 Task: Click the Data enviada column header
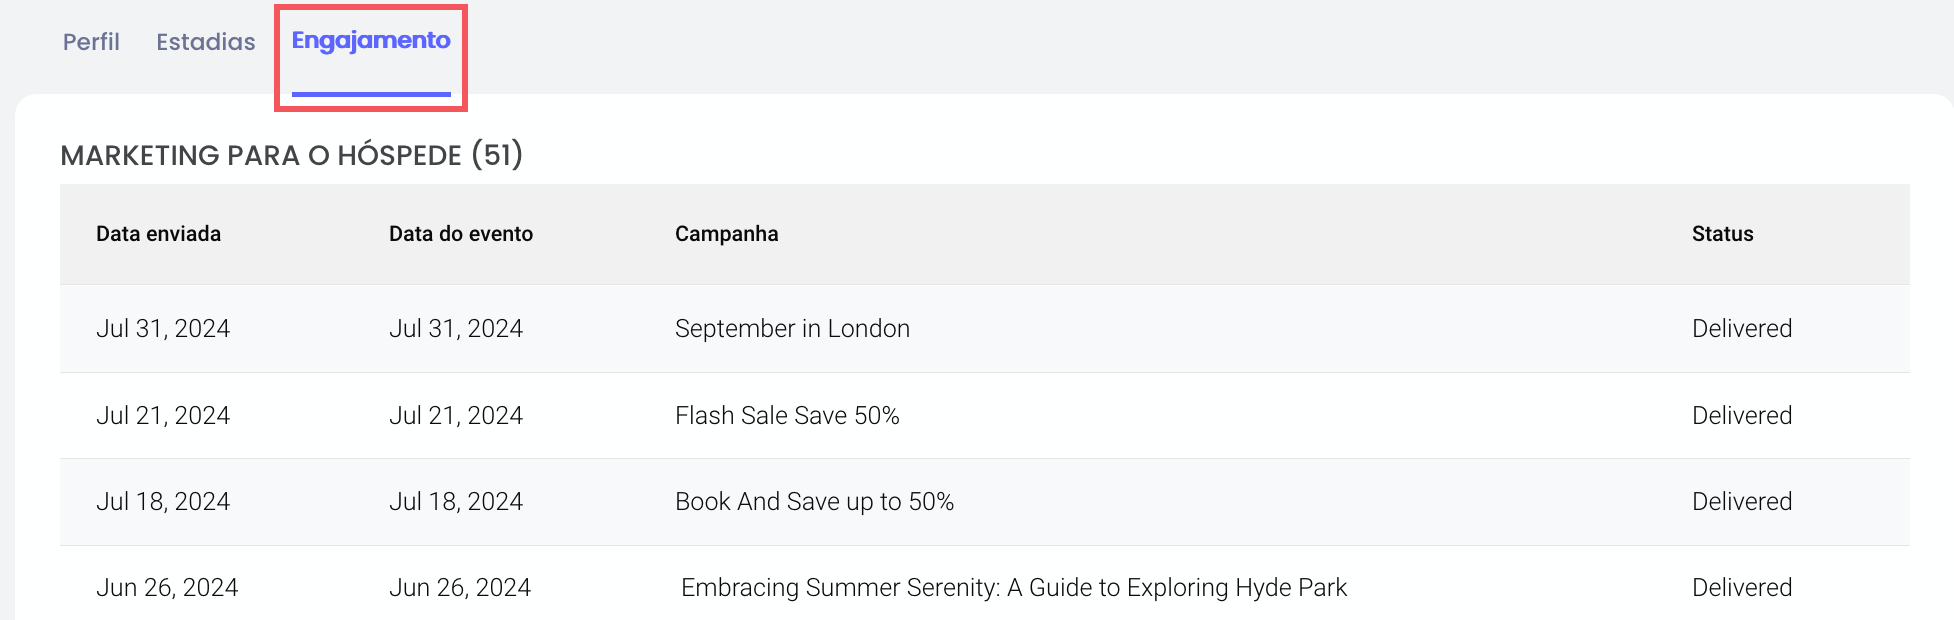[x=158, y=234]
